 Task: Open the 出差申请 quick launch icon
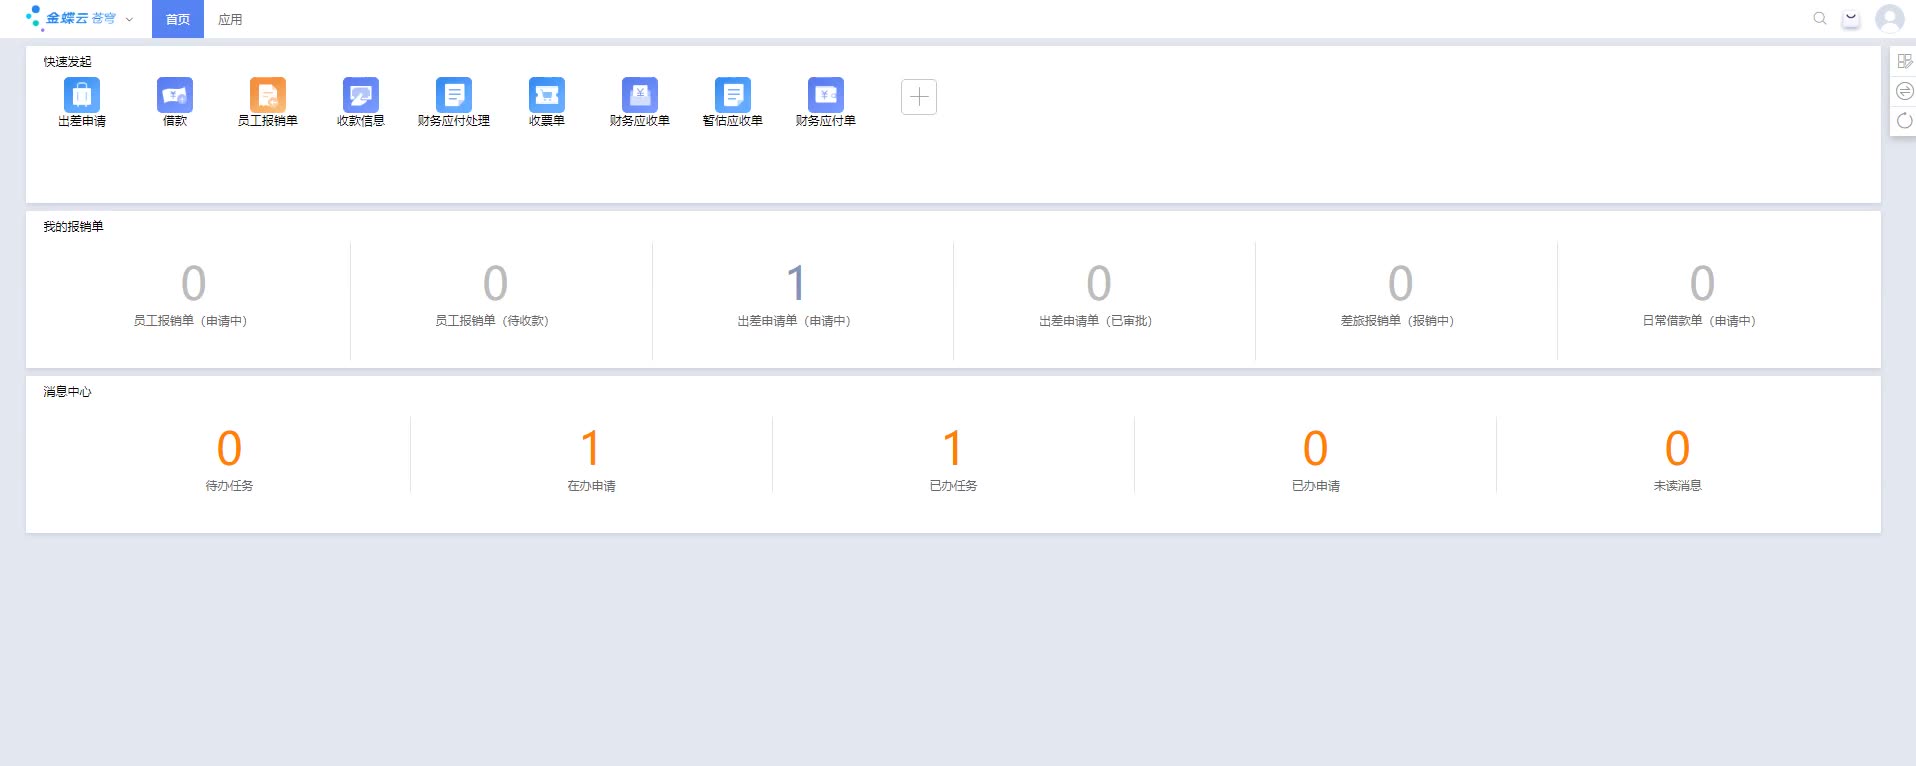pyautogui.click(x=82, y=95)
